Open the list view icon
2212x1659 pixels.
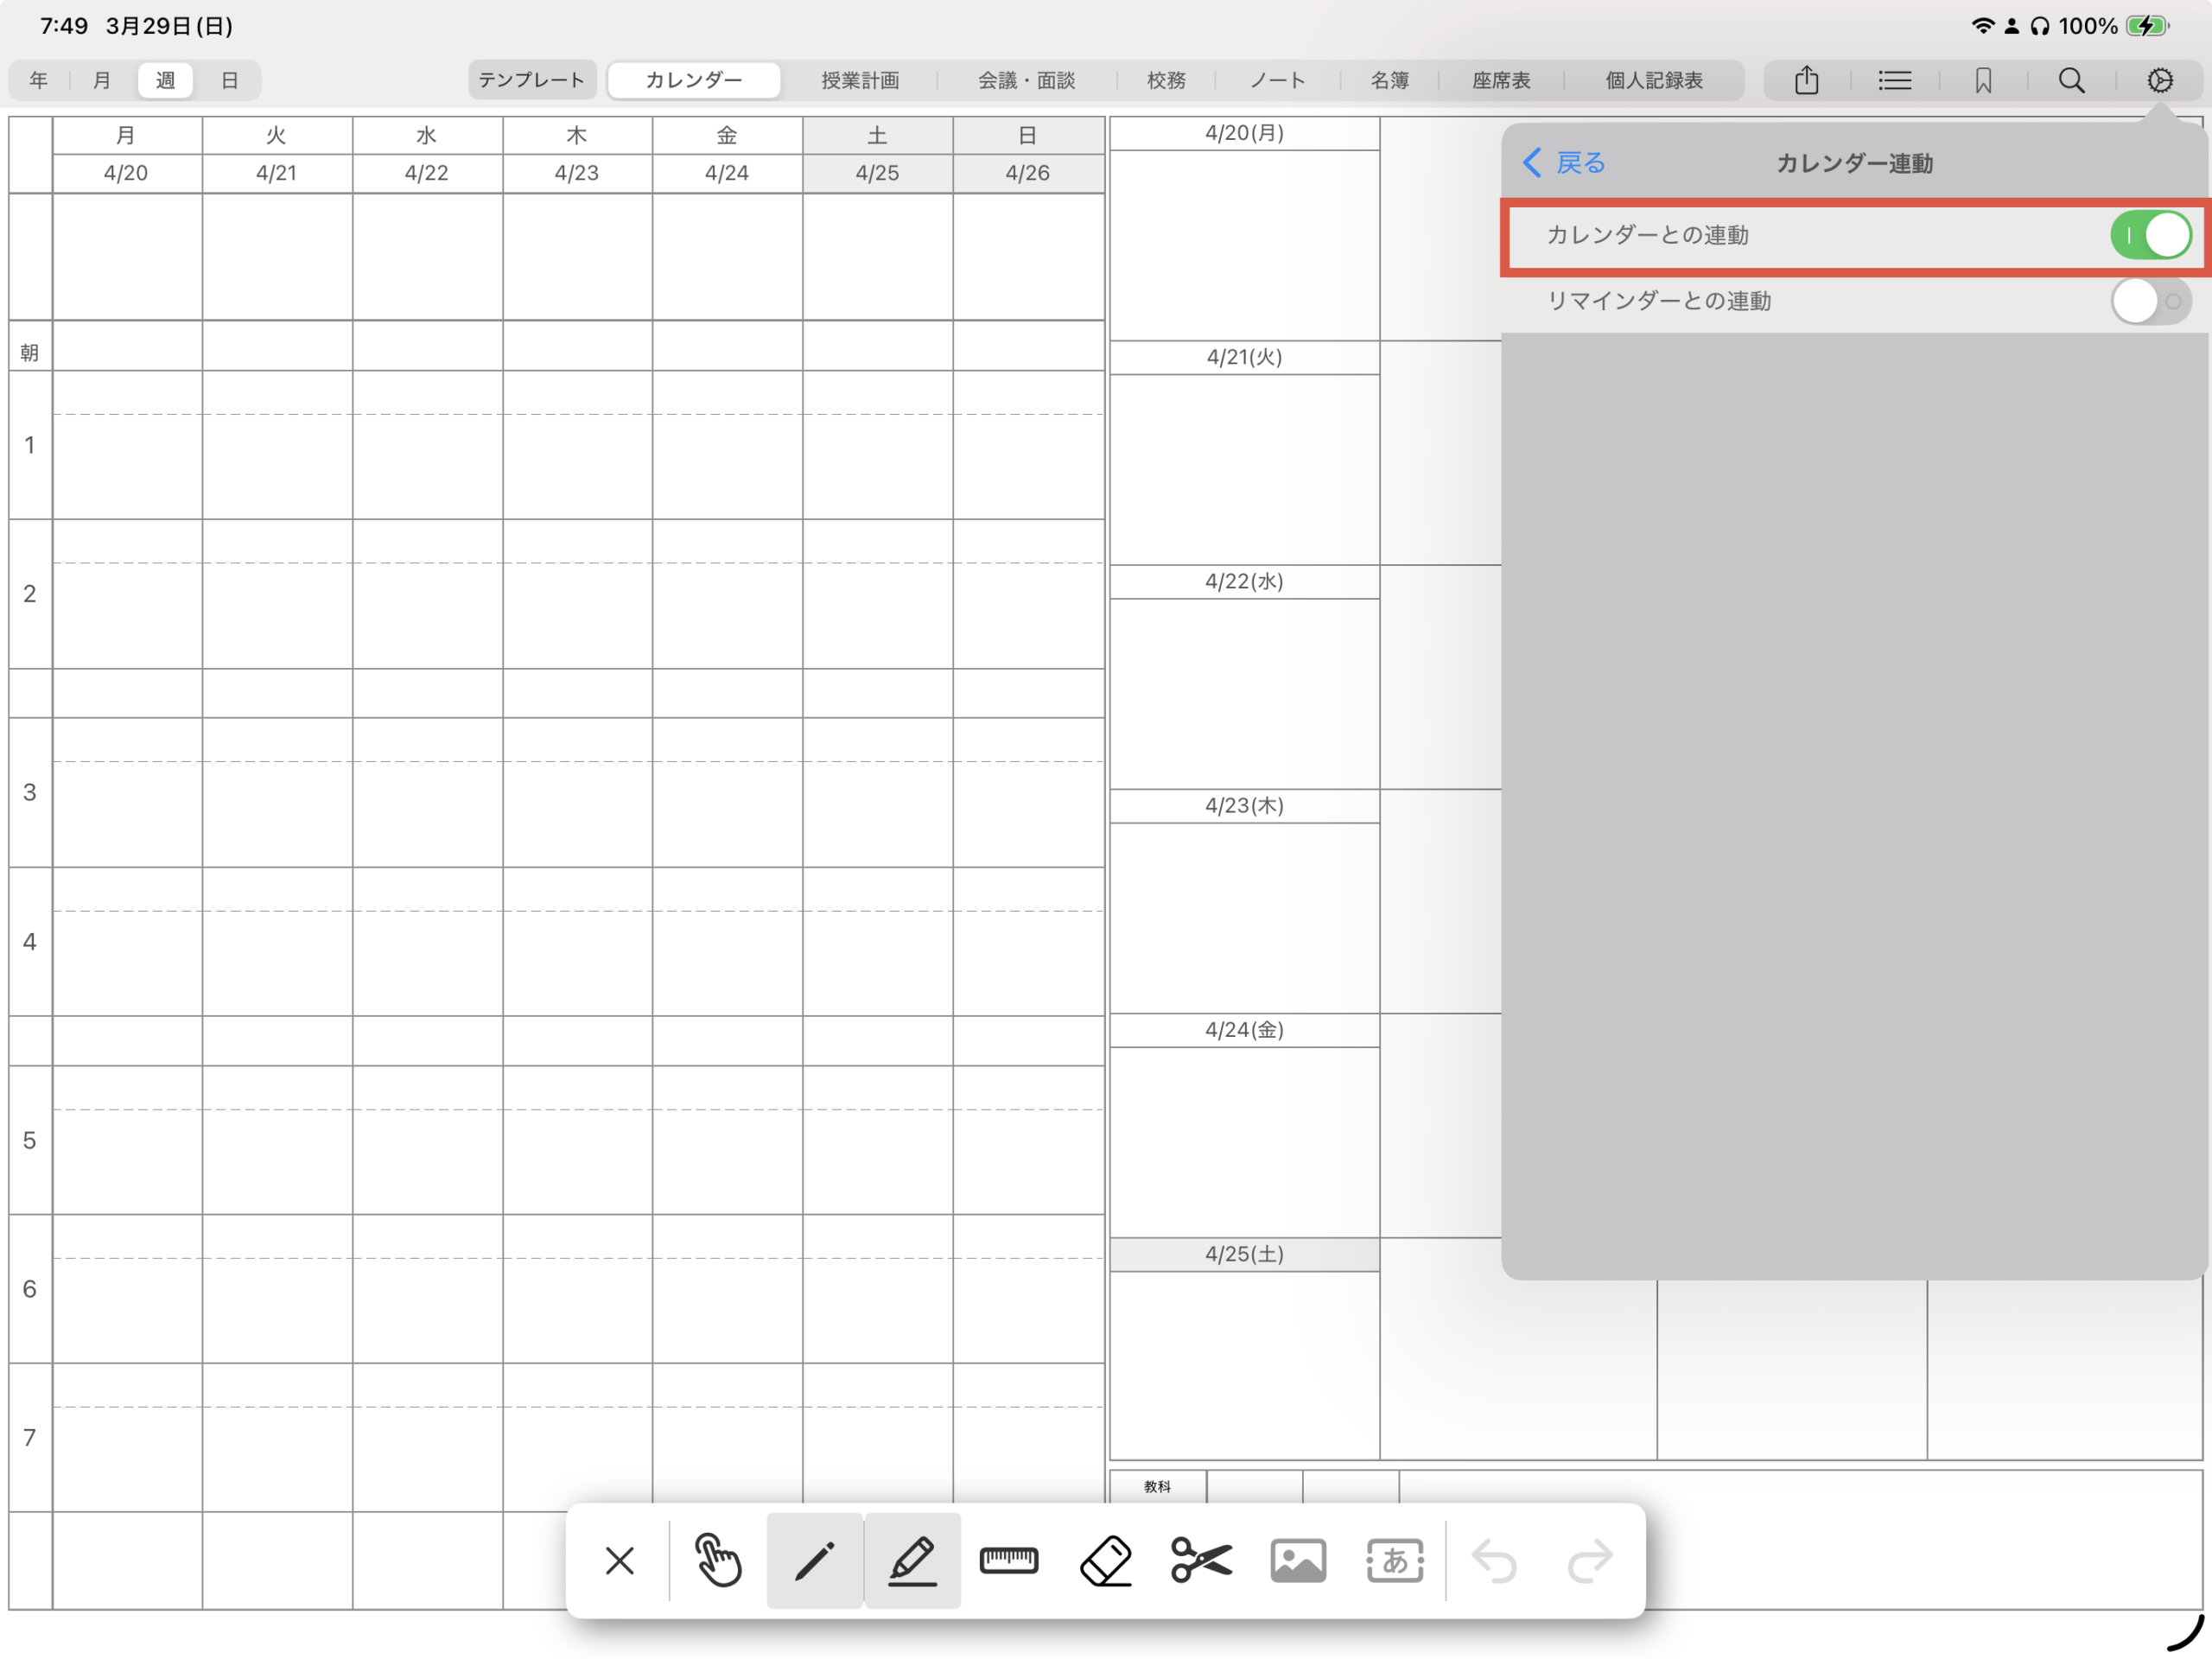coord(1894,80)
